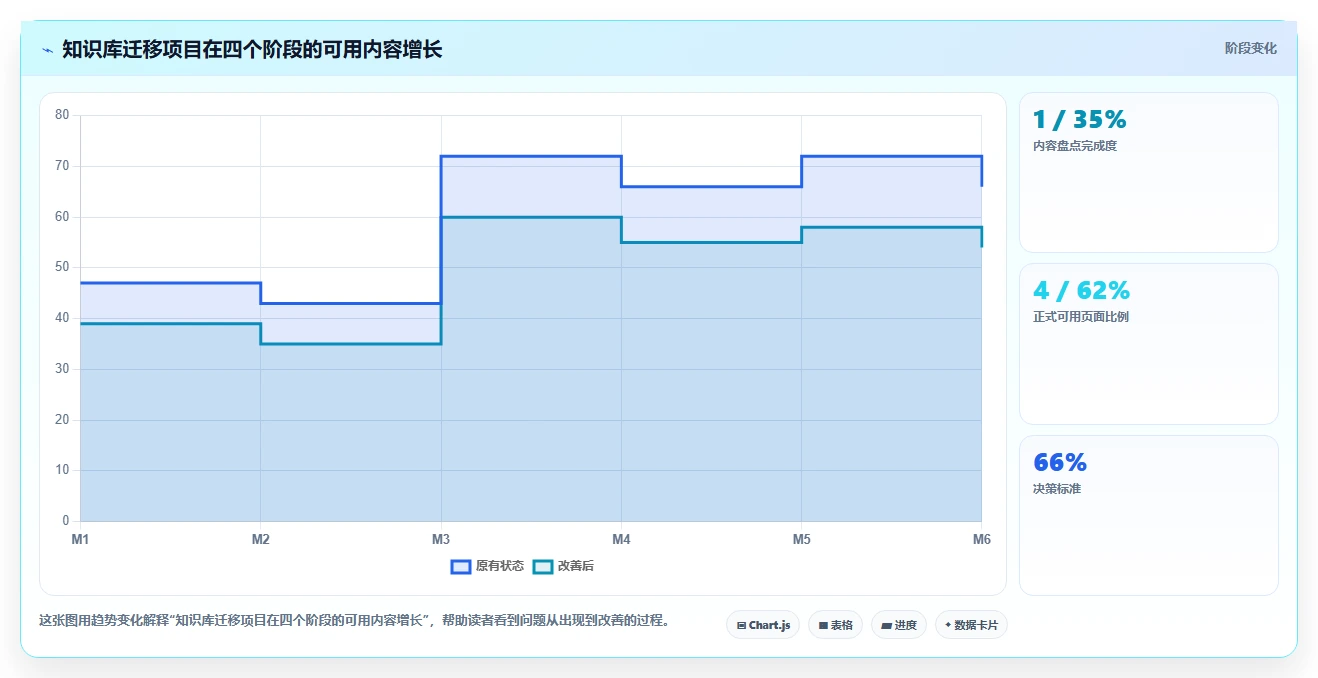This screenshot has width=1318, height=678.
Task: Click the M3 x-axis label
Action: coord(441,539)
